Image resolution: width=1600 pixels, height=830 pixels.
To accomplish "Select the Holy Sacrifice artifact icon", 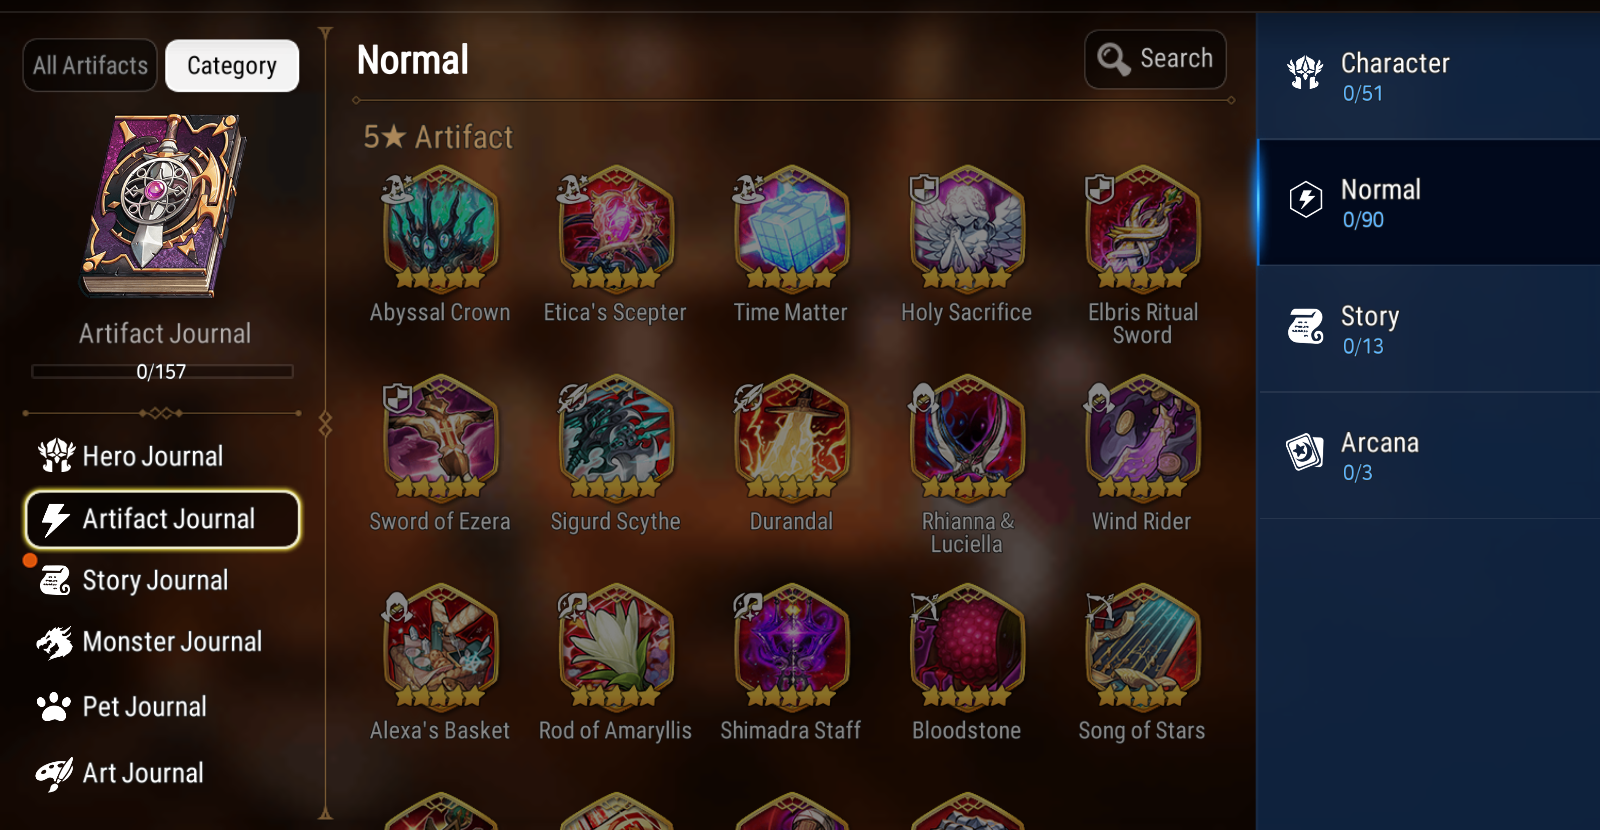I will coord(966,229).
